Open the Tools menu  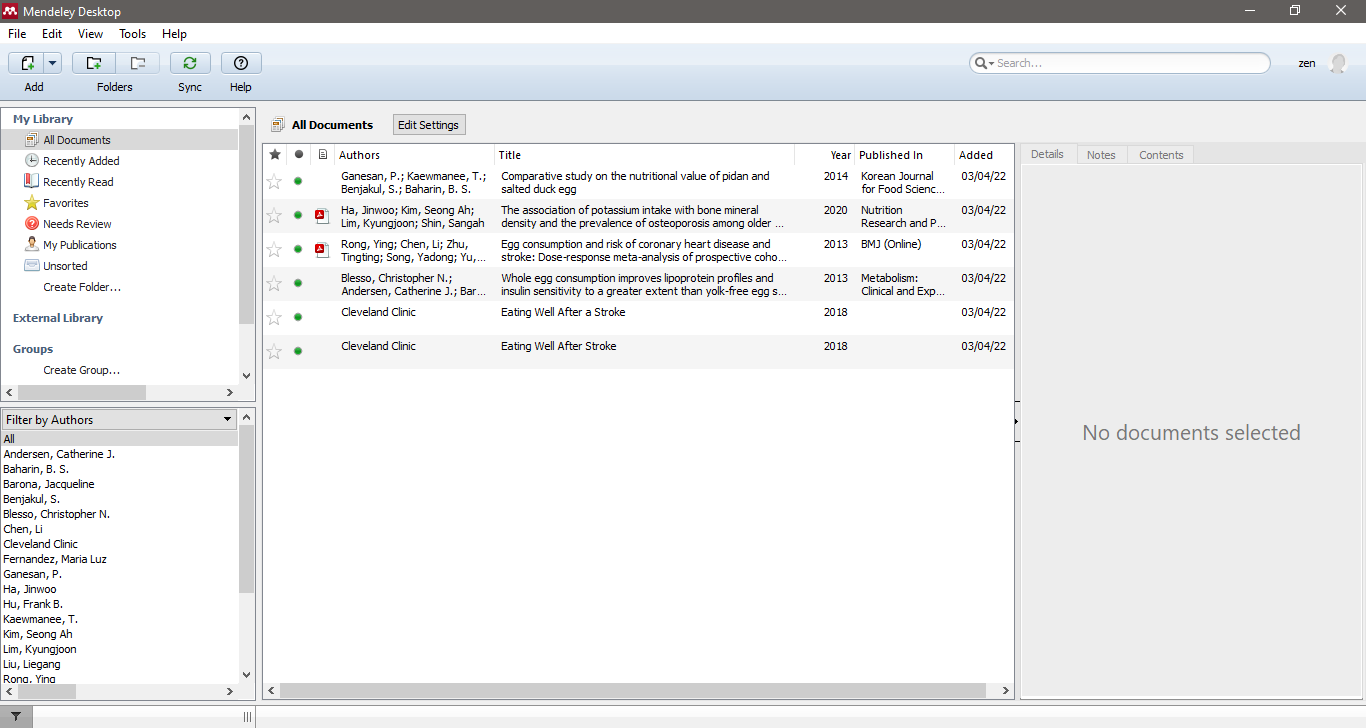pyautogui.click(x=133, y=34)
